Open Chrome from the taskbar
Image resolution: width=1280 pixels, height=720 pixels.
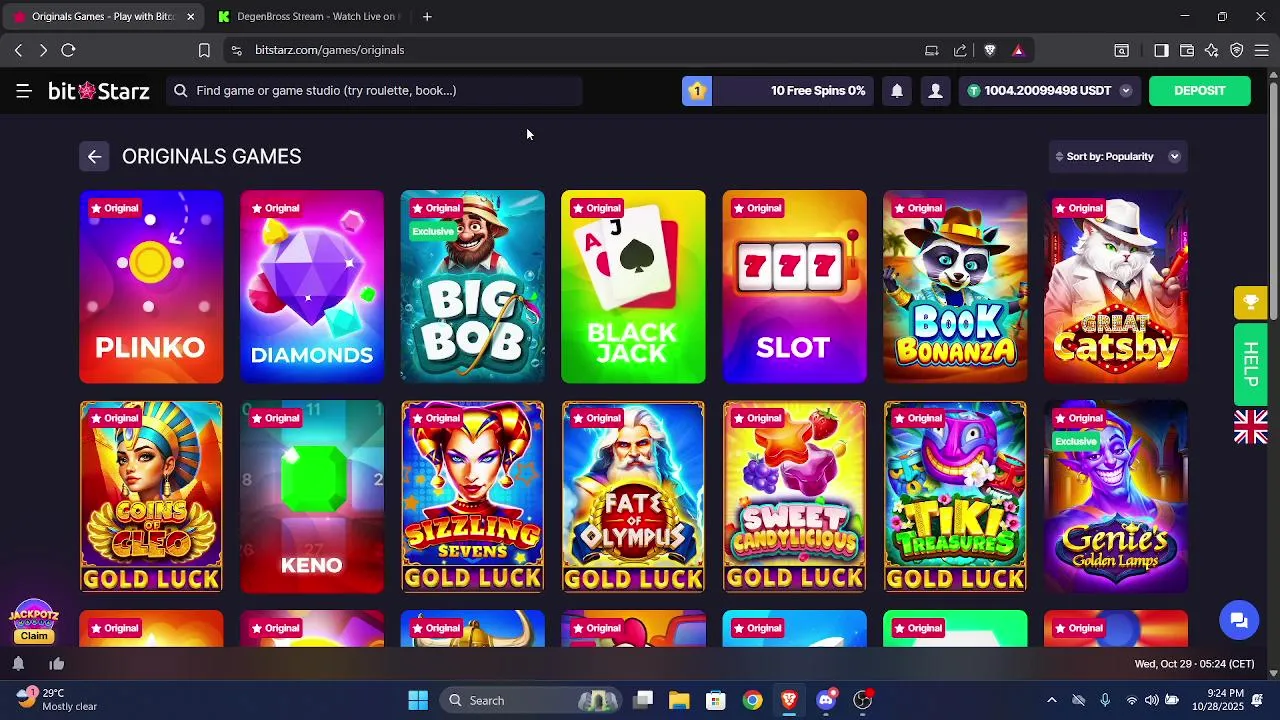(x=752, y=700)
